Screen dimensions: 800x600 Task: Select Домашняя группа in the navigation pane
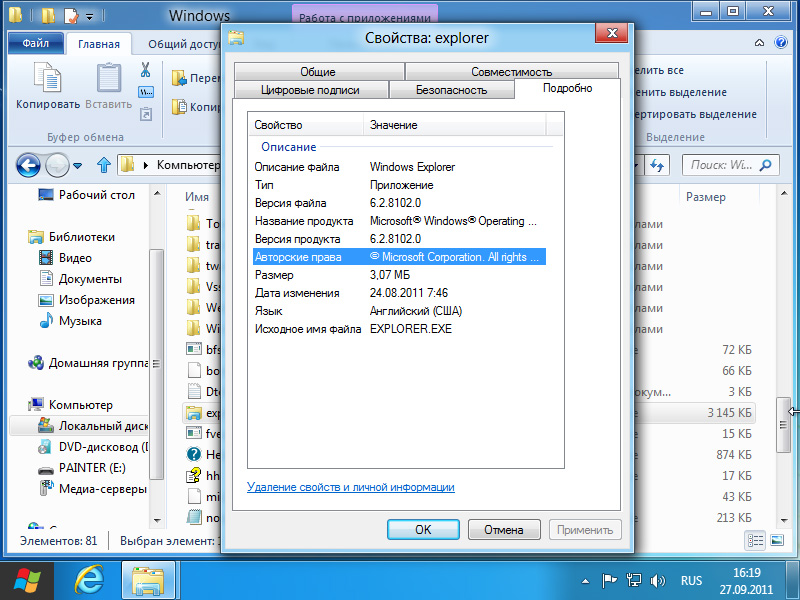click(88, 363)
